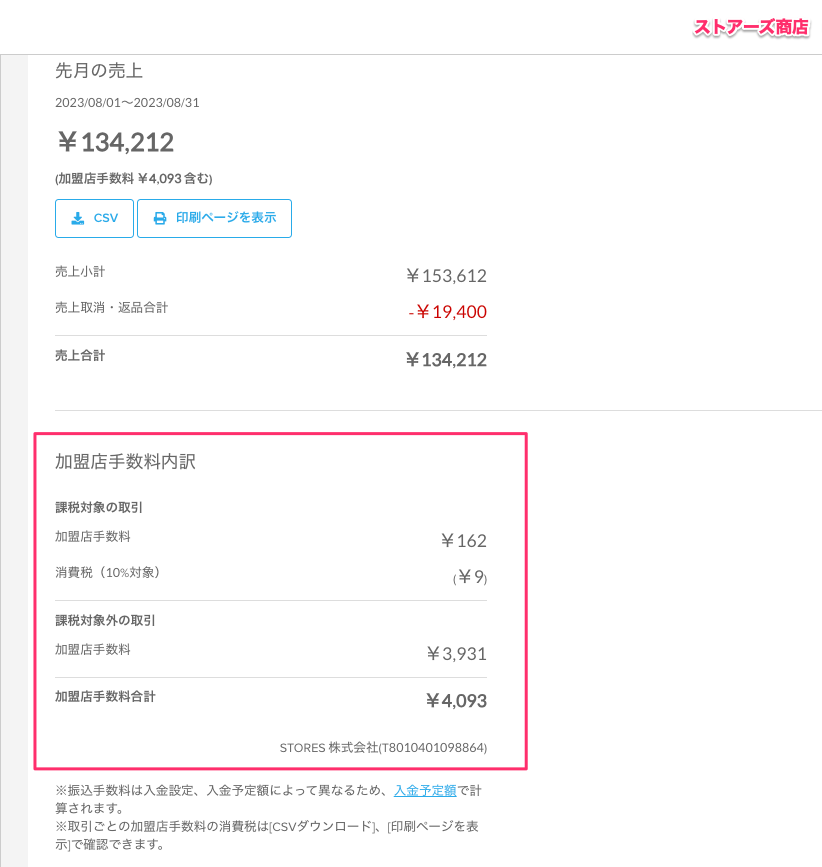822x867 pixels.
Task: Click the 売上小計 amount ¥153,612
Action: 446,276
